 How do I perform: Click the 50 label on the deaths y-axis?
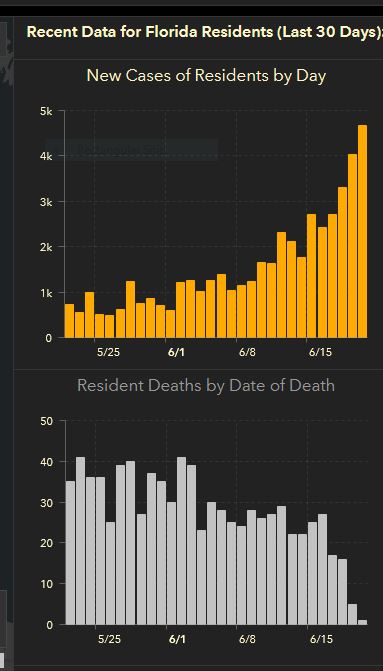pos(47,421)
